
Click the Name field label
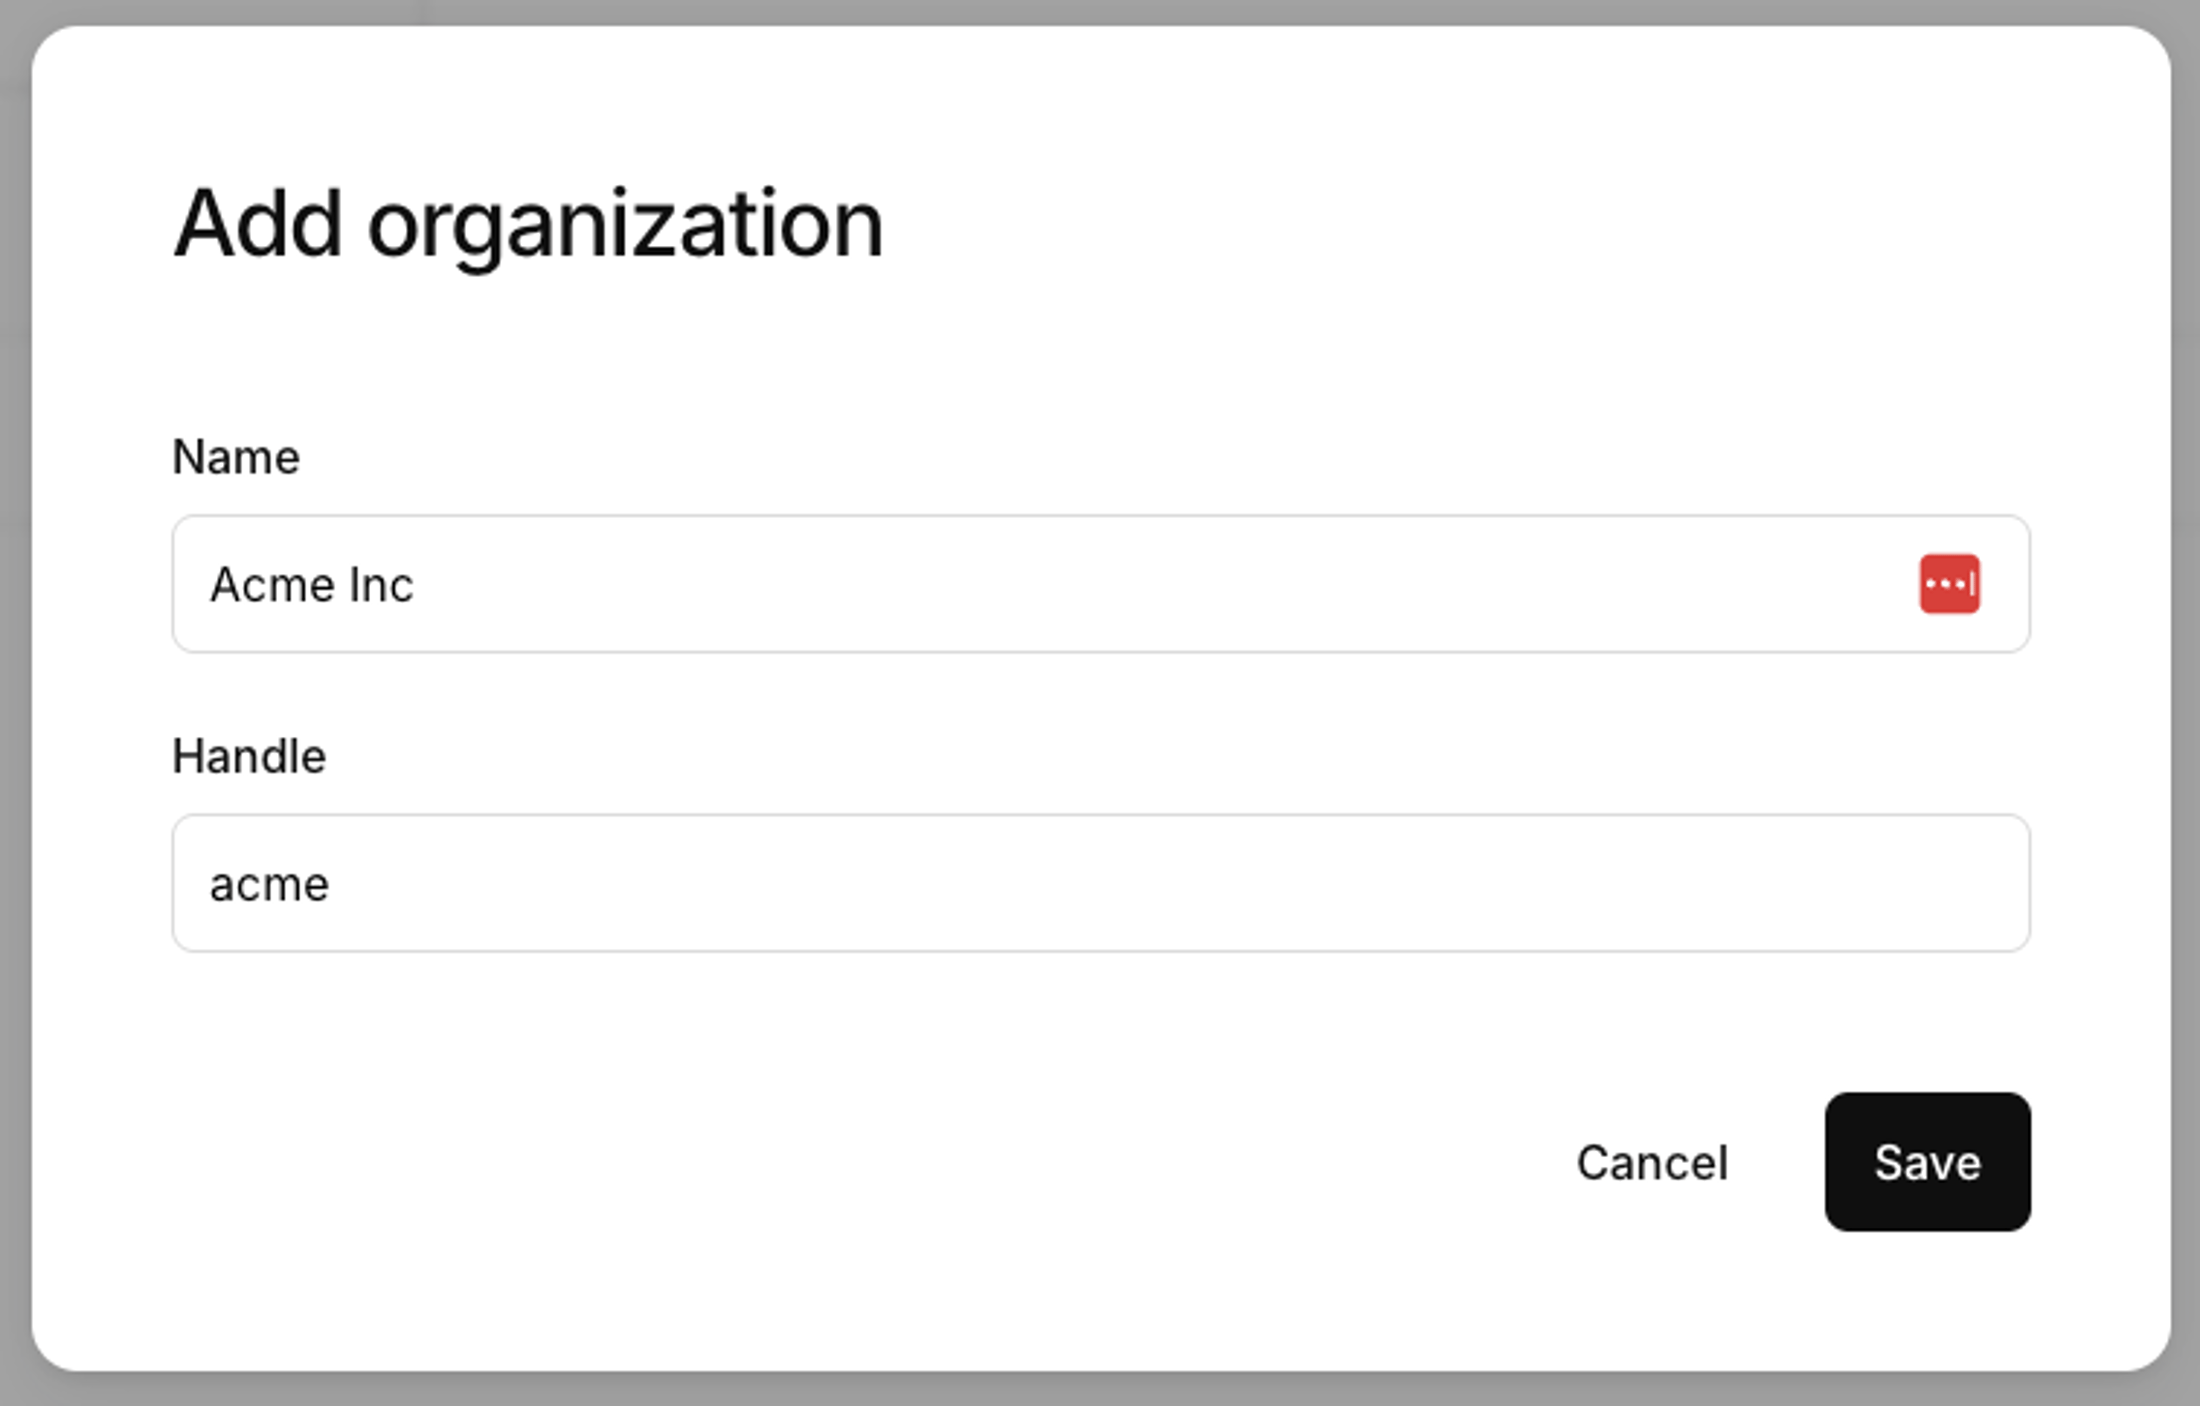tap(236, 456)
